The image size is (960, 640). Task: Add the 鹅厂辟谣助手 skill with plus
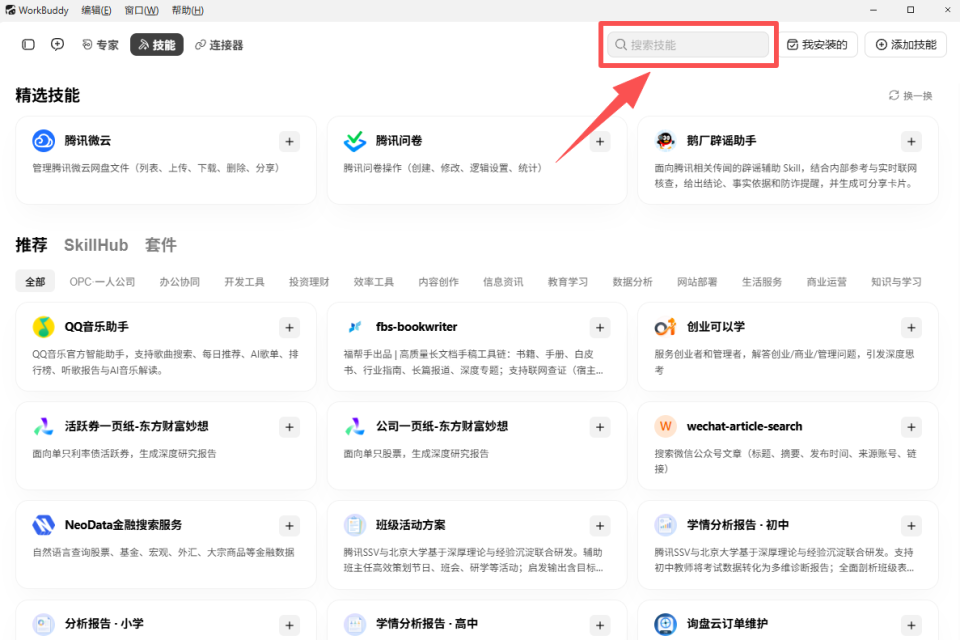click(x=912, y=141)
